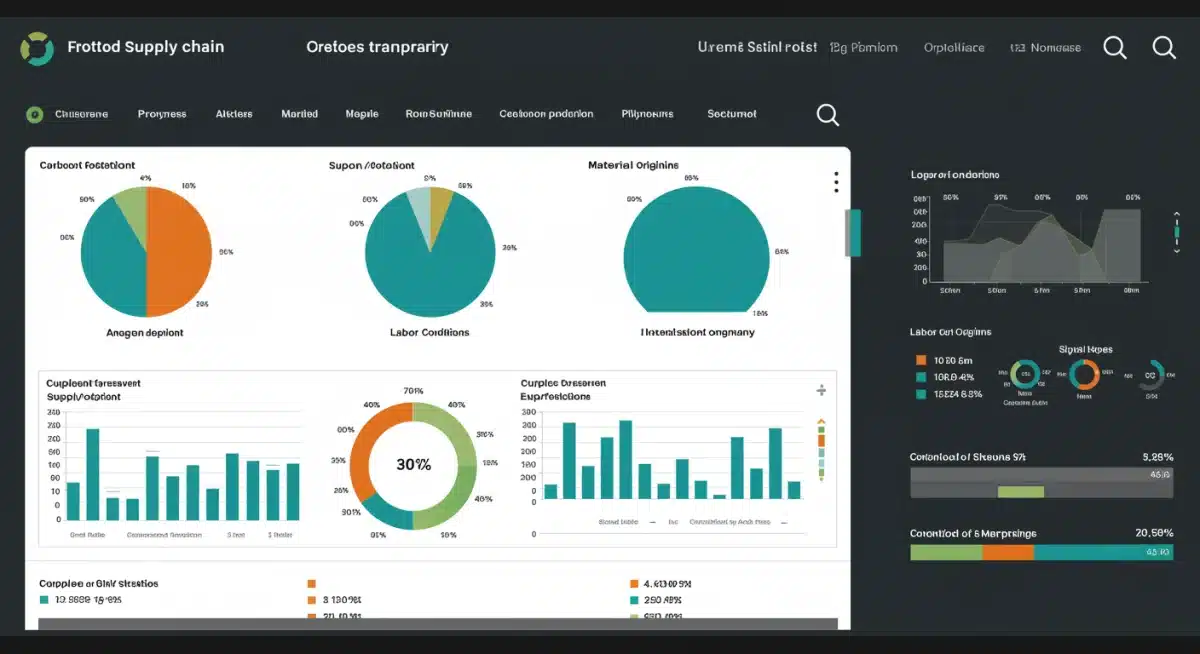Open the kebab menu on the dashboard card
Viewport: 1200px width, 654px height.
pyautogui.click(x=836, y=180)
